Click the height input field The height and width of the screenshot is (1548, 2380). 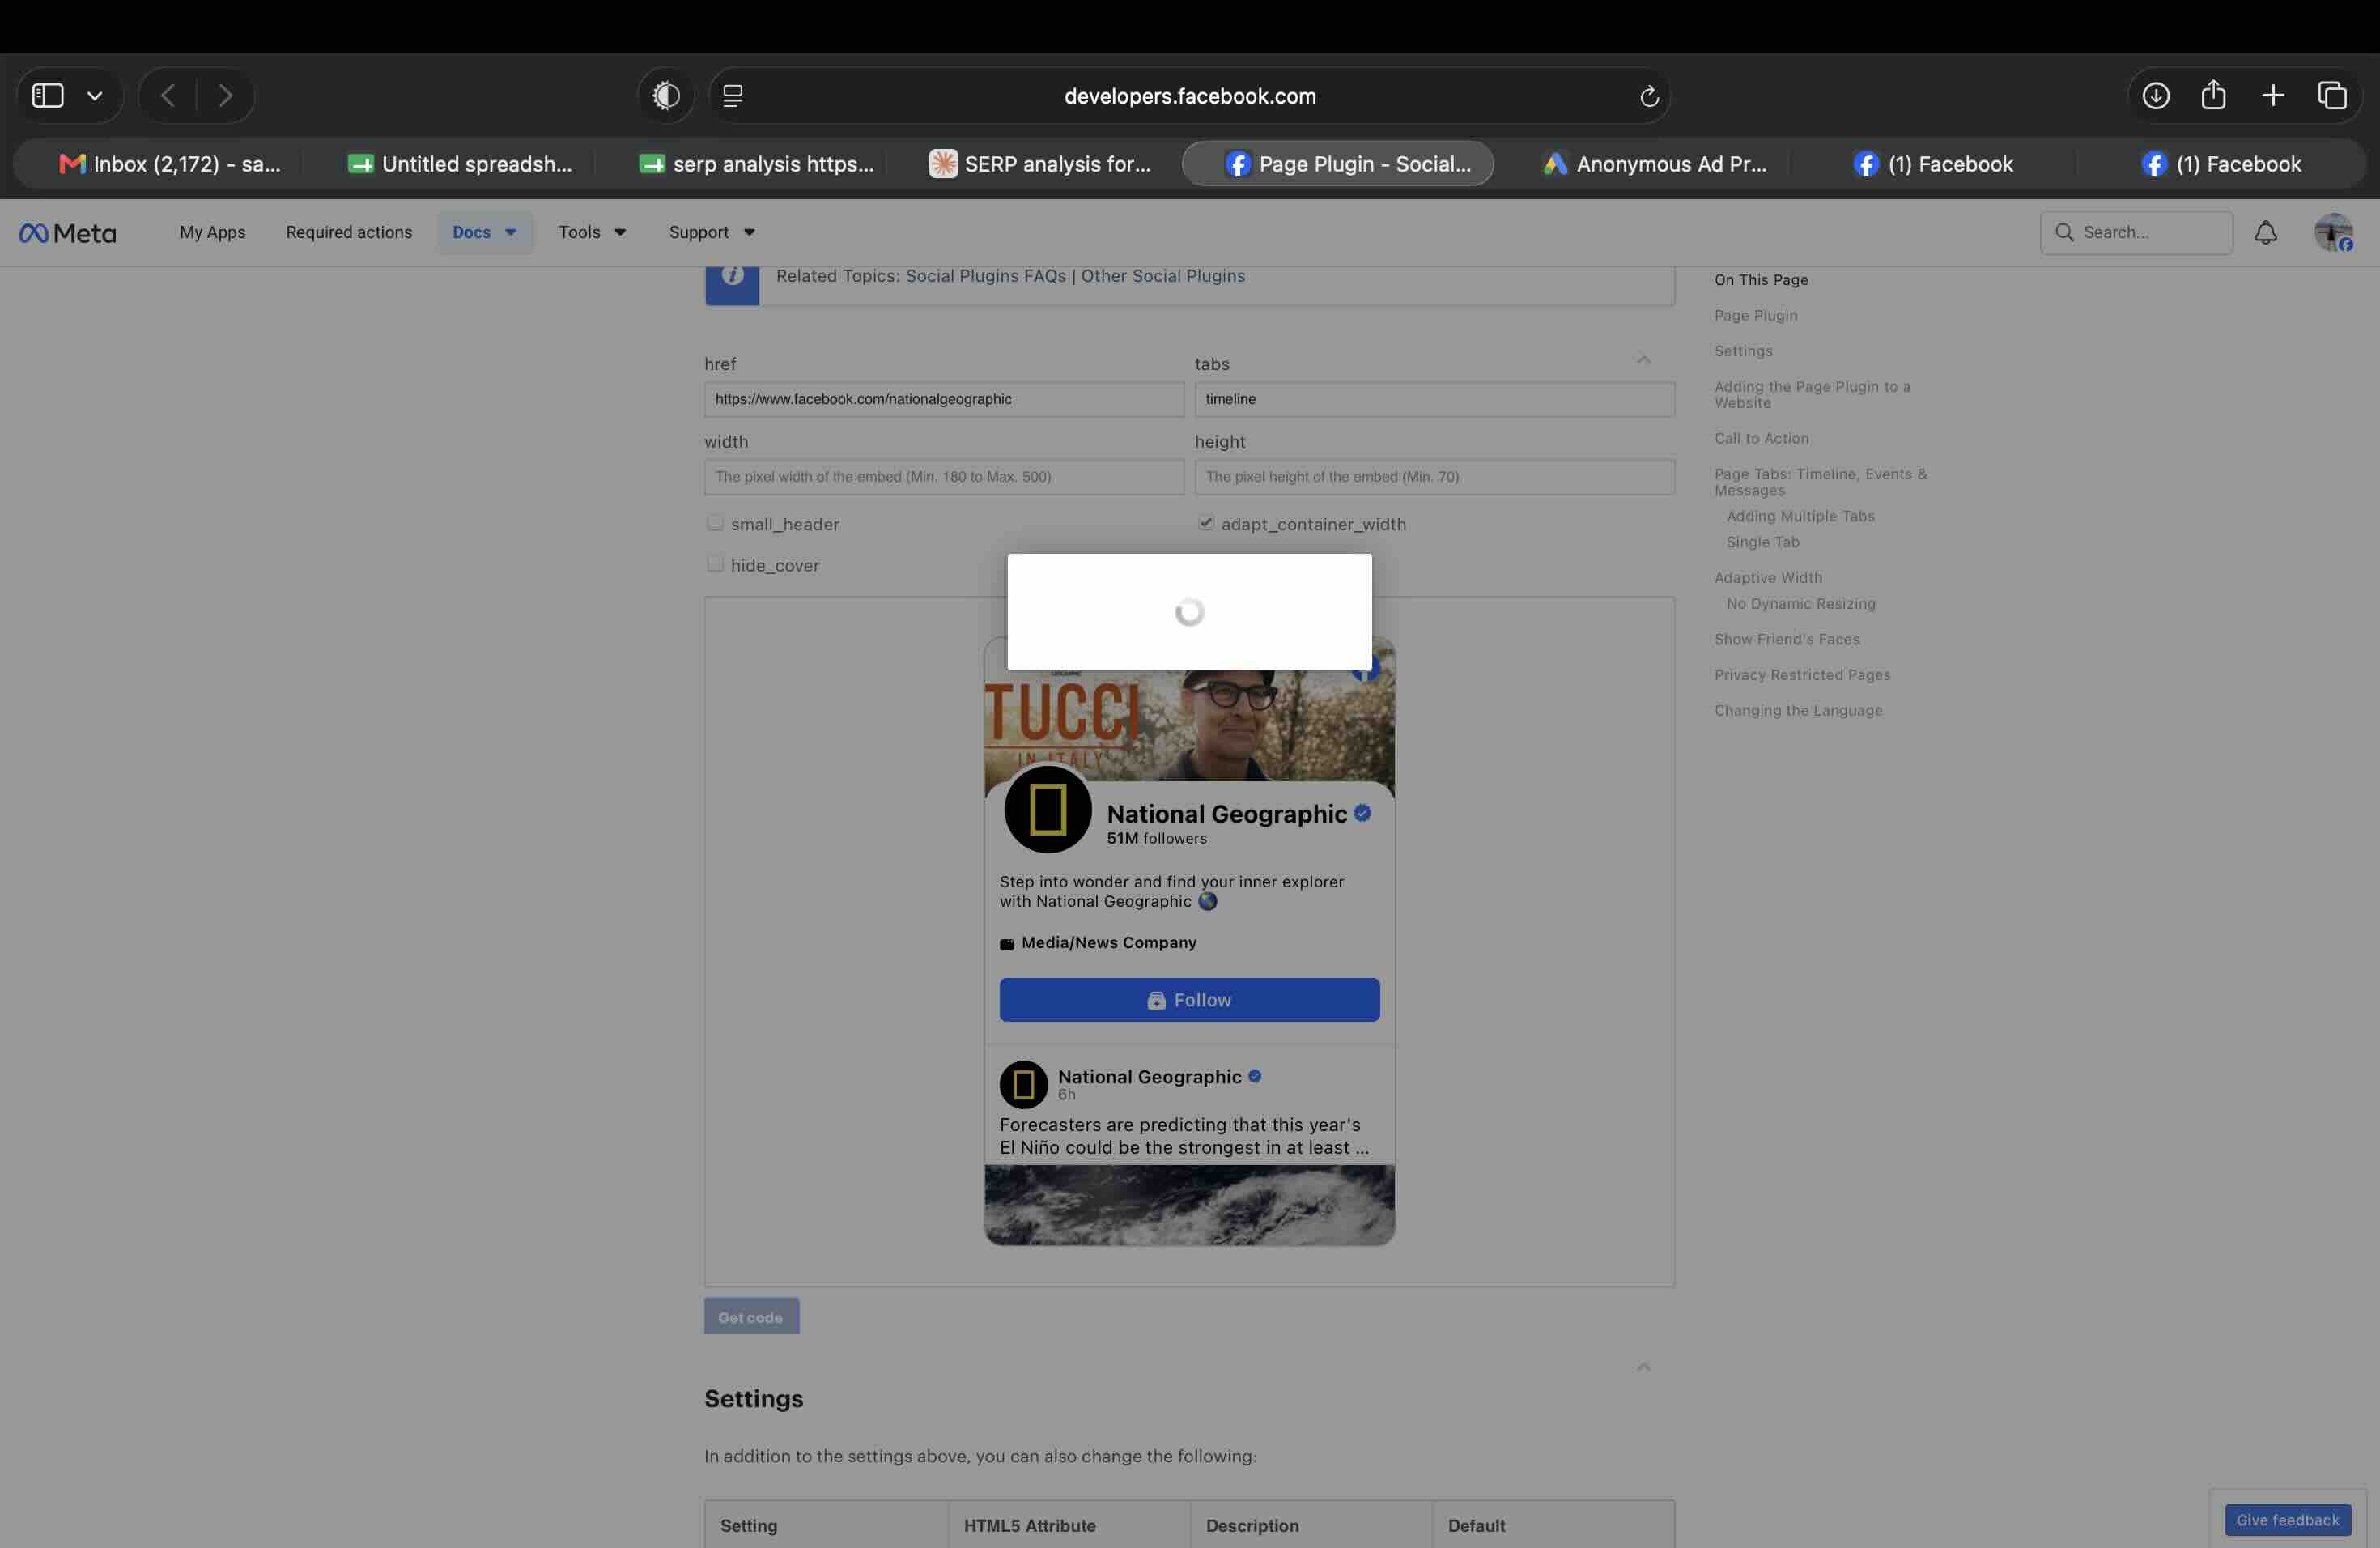pos(1434,477)
